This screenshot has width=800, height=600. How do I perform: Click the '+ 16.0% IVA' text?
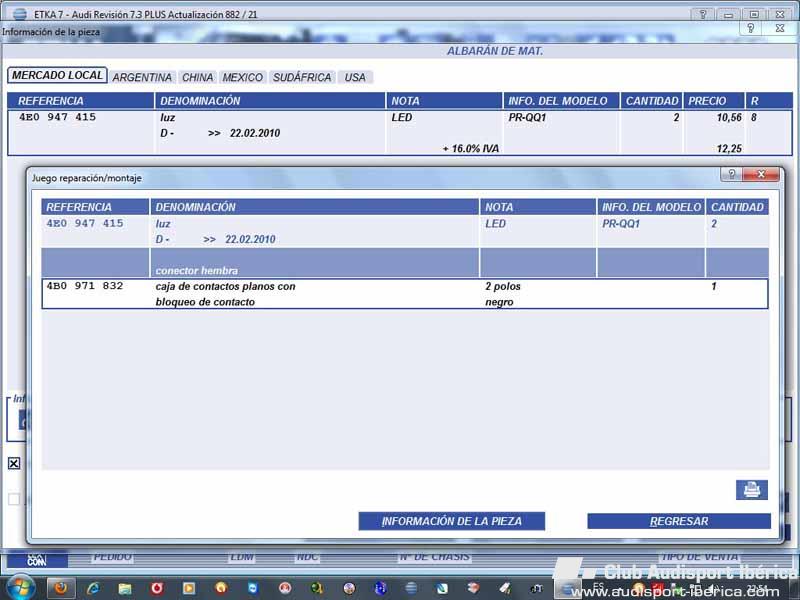click(470, 148)
